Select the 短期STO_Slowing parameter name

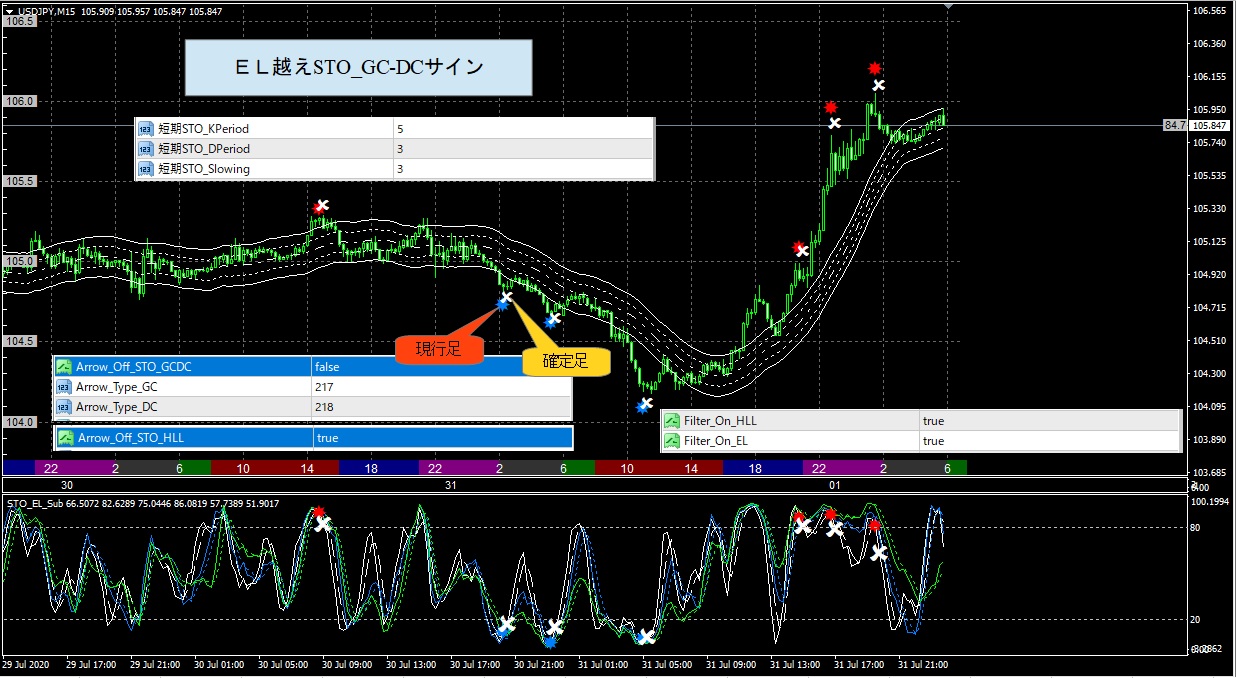(204, 169)
